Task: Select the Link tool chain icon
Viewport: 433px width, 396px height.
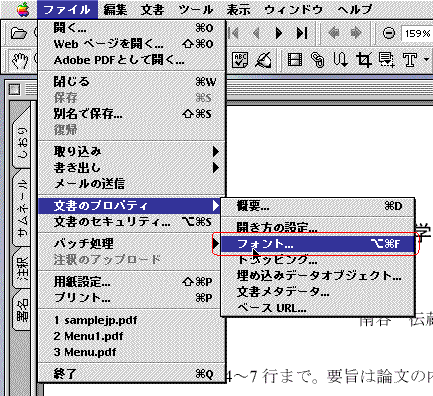Action: (317, 60)
